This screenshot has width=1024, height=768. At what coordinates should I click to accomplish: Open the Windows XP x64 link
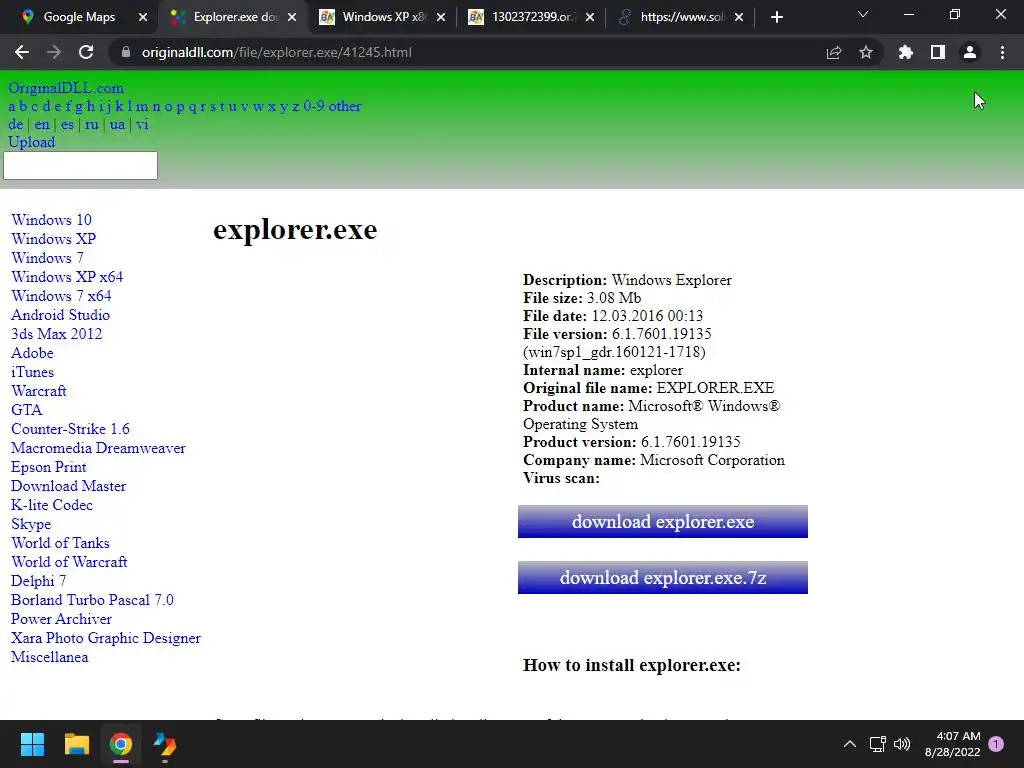point(67,277)
